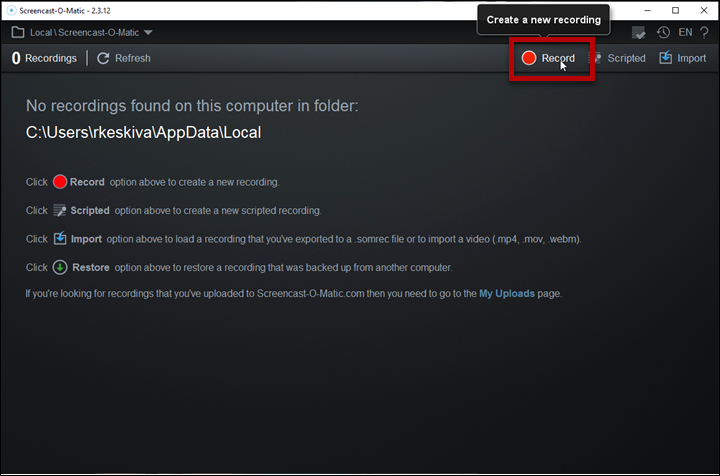This screenshot has width=720, height=476.
Task: Refresh the recordings list
Action: coord(124,58)
